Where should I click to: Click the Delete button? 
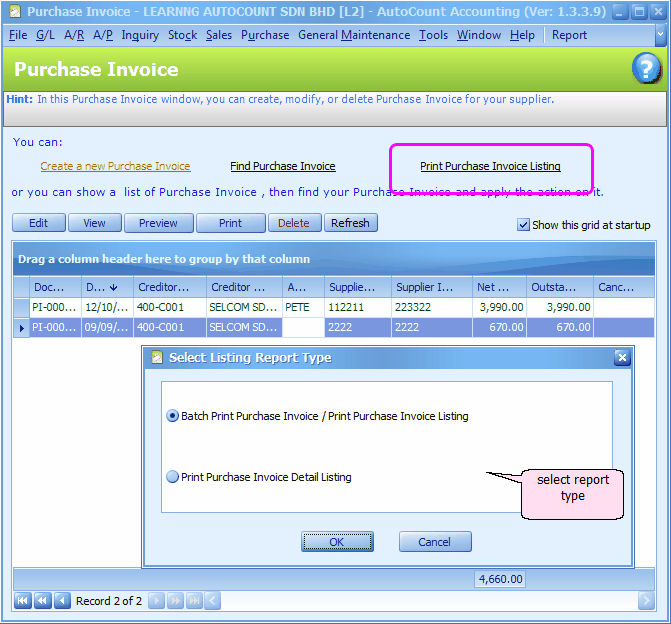click(x=294, y=223)
